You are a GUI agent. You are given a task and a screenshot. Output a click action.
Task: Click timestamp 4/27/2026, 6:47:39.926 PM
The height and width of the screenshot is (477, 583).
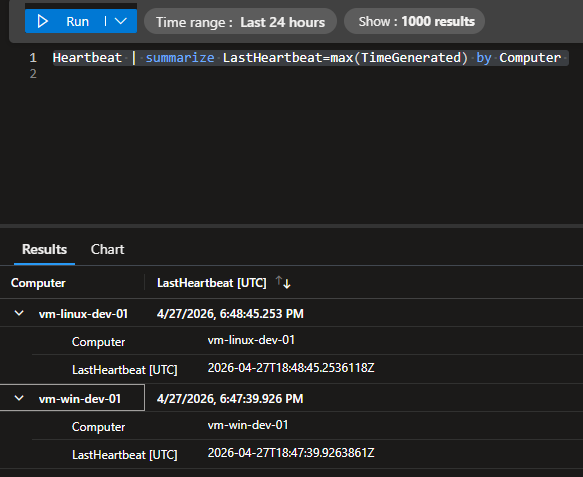(230, 399)
